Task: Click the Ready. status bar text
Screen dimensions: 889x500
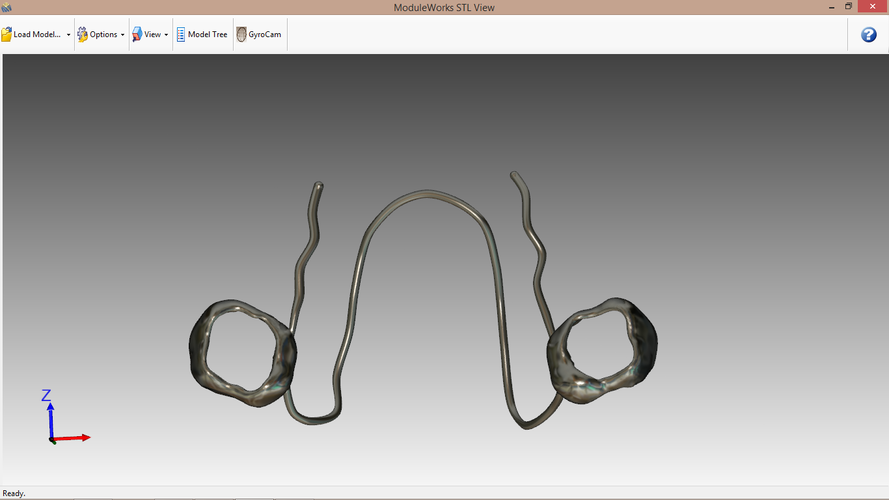Action: coord(14,493)
